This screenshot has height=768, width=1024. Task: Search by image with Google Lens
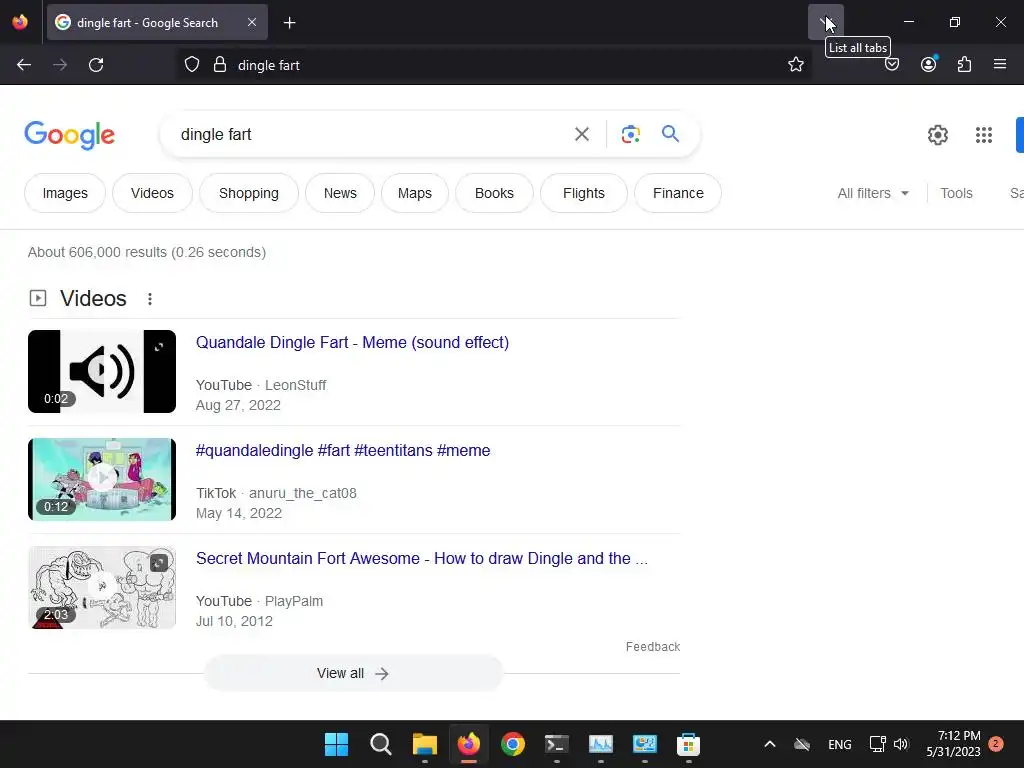[x=630, y=135]
